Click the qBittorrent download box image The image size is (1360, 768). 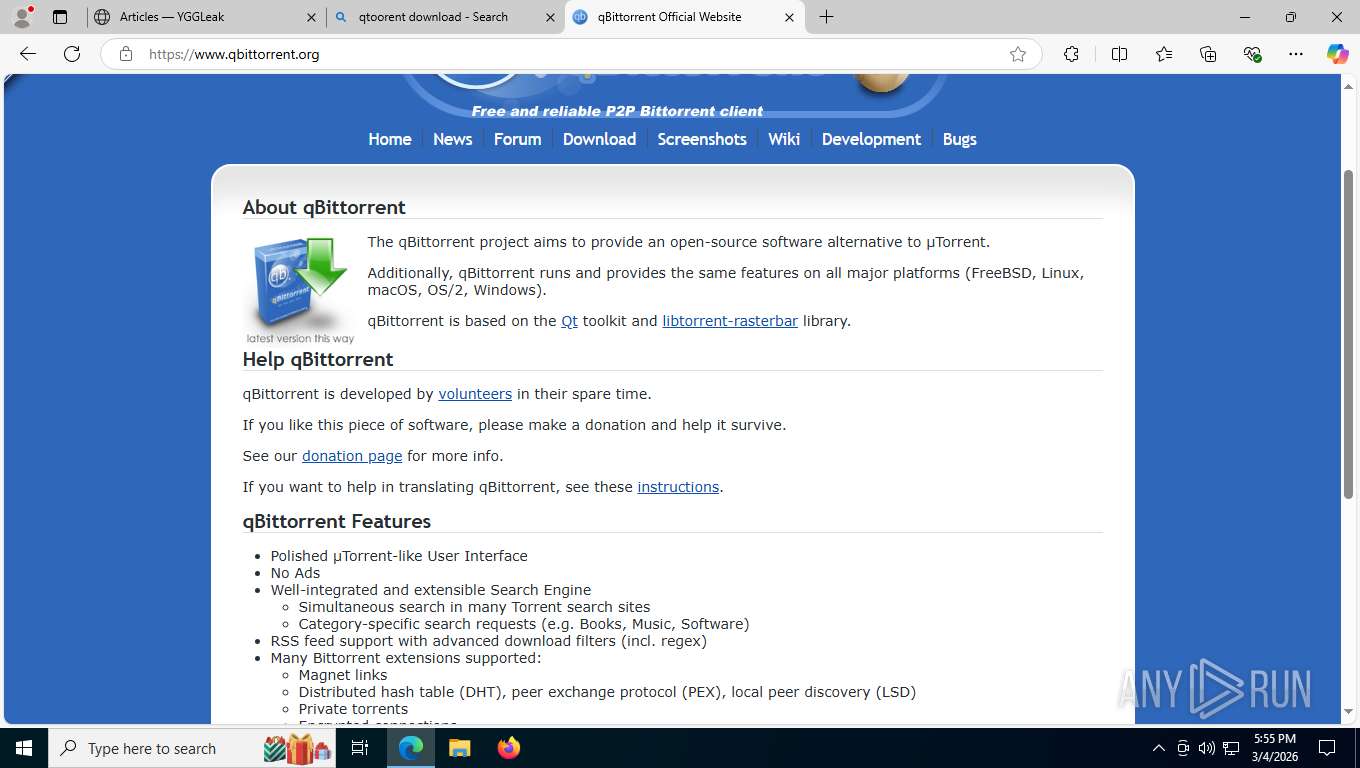coord(300,289)
